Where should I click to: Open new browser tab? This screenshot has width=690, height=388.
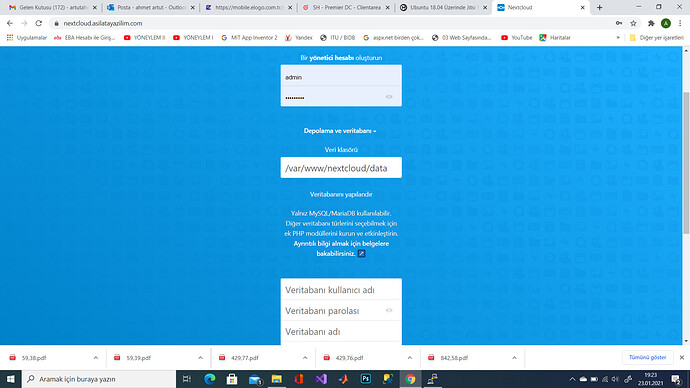(x=599, y=7)
